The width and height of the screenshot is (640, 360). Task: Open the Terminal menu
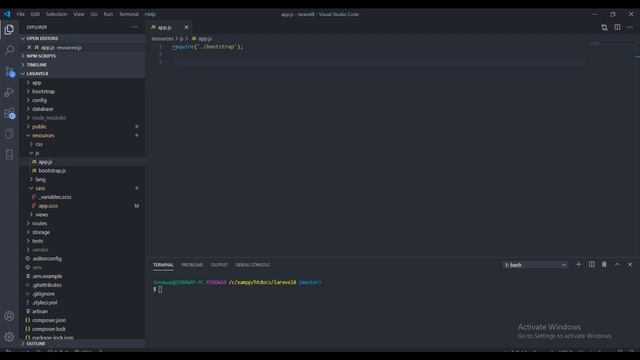129,14
